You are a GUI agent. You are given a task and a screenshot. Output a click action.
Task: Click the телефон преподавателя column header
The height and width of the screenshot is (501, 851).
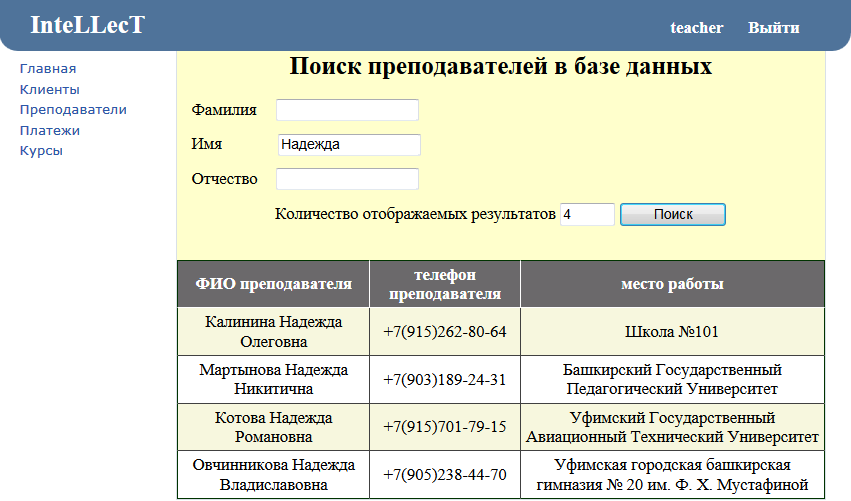445,284
